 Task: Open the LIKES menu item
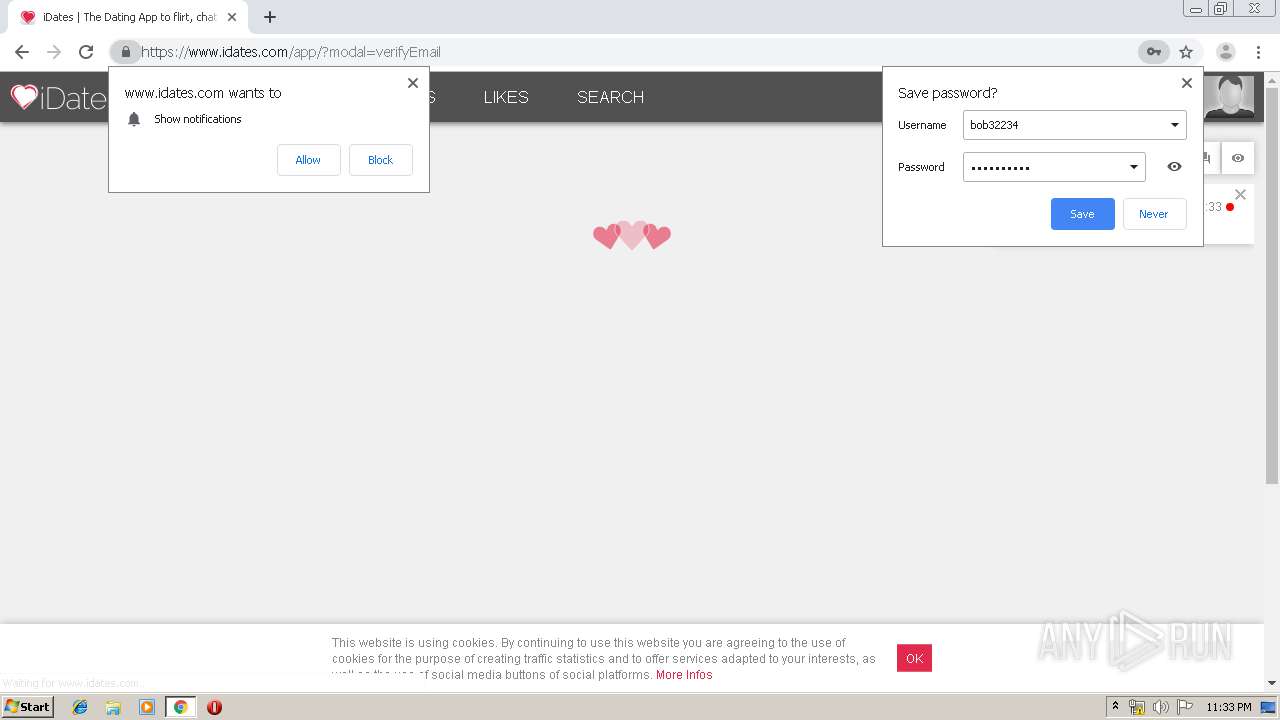(x=506, y=97)
